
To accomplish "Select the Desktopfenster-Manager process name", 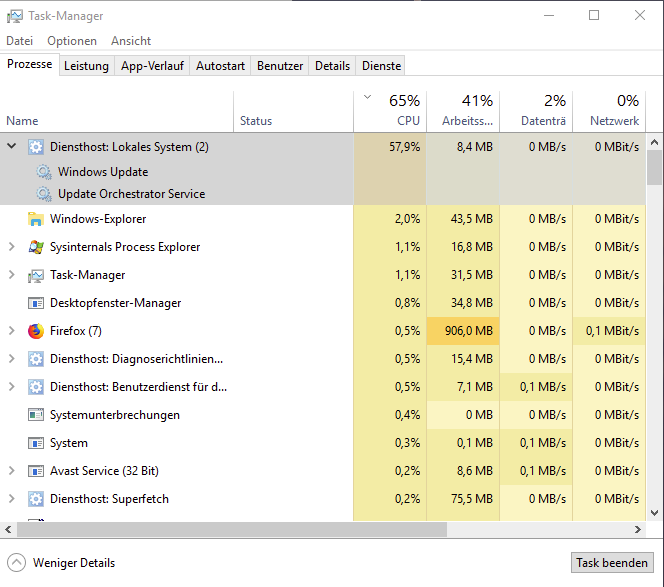I will [x=116, y=303].
